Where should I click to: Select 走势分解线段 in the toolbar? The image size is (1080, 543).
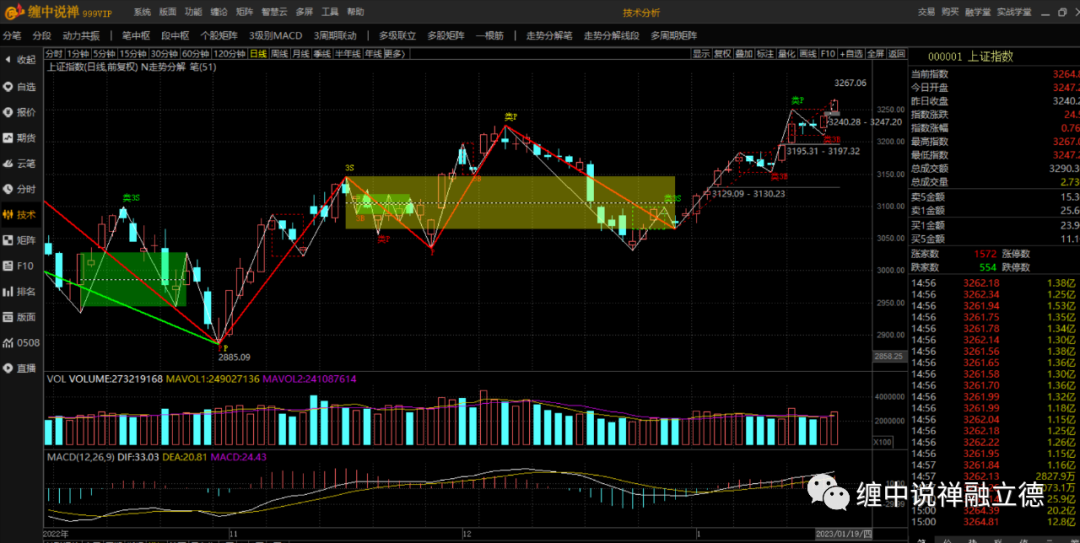point(612,36)
